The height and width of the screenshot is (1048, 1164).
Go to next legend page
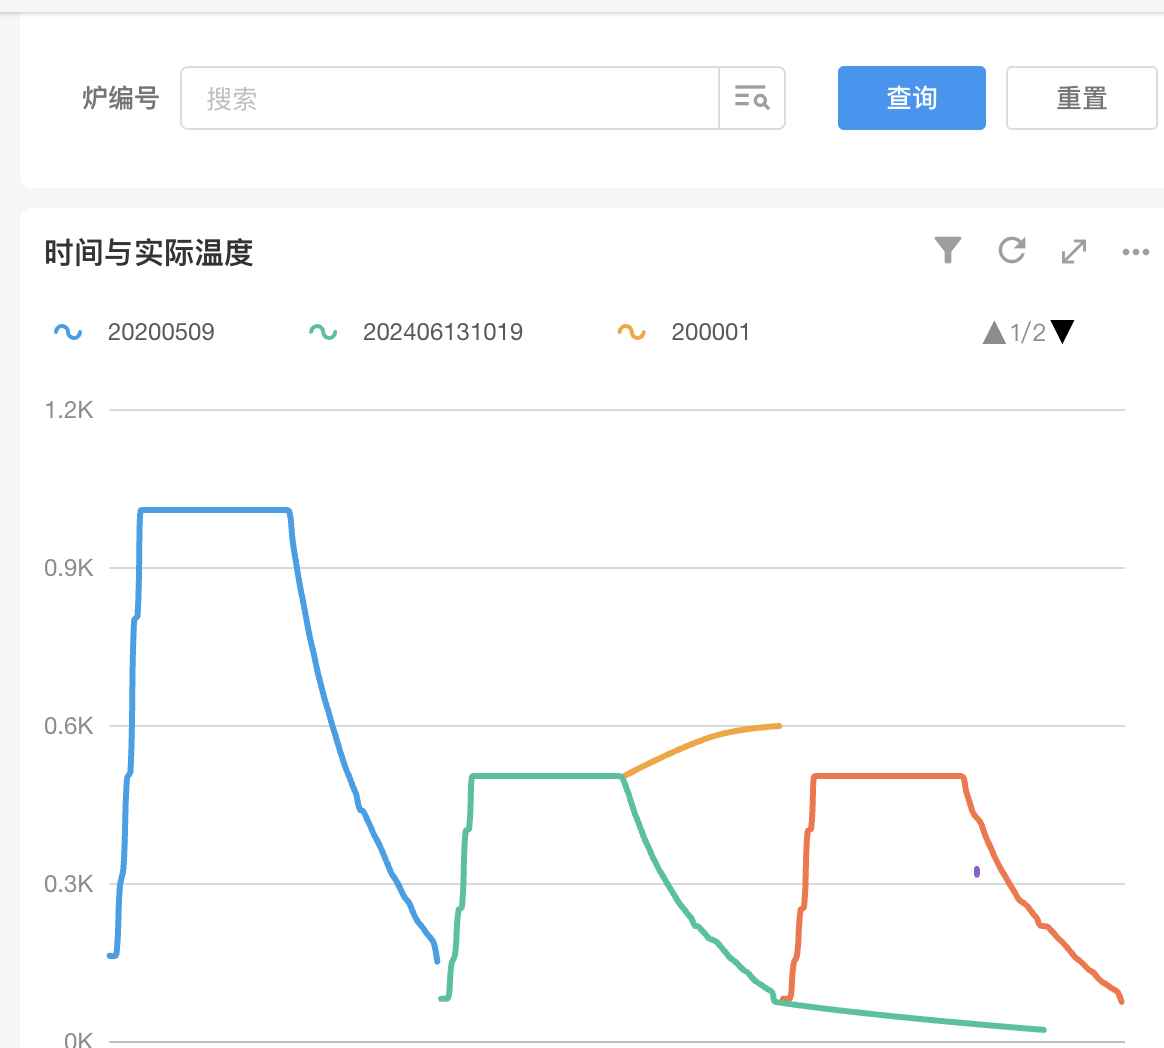(1063, 332)
